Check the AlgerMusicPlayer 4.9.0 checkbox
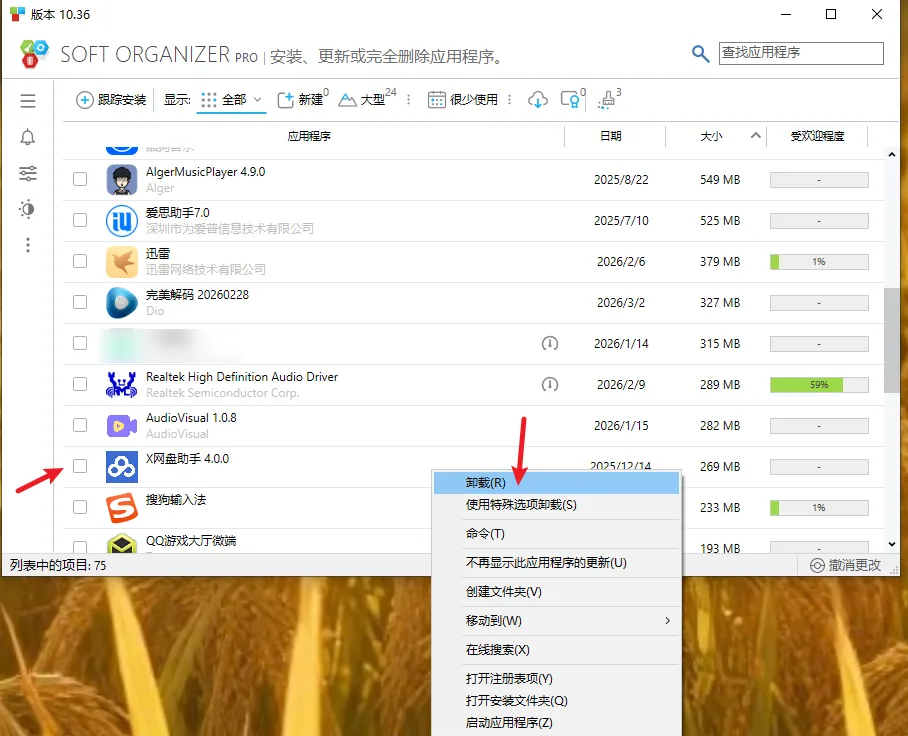Image resolution: width=908 pixels, height=736 pixels. (x=80, y=180)
